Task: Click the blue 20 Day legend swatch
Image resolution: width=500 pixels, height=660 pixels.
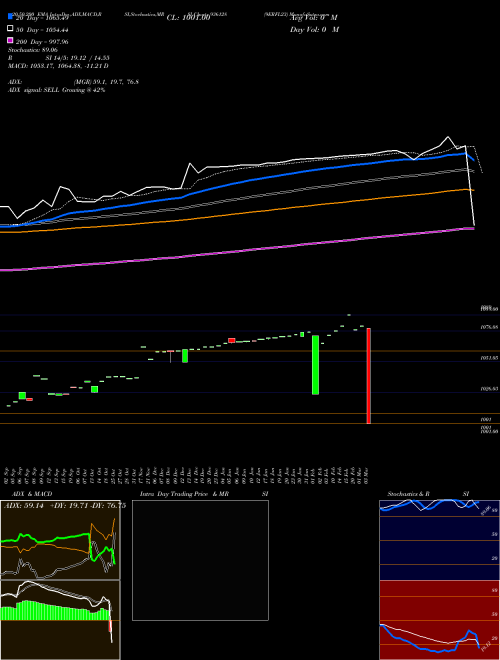Action: click(x=11, y=17)
